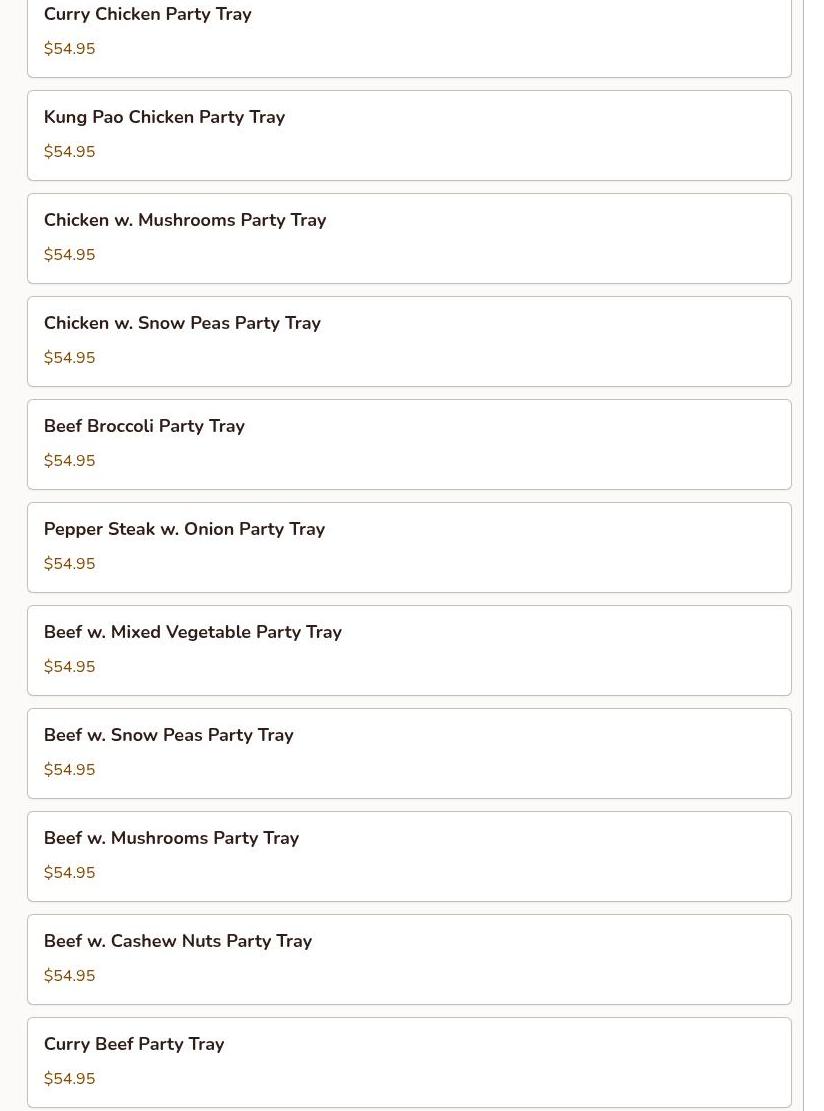Click price under Beef w. Cashew Nuts
Viewport: 824px width, 1111px height.
pos(70,976)
